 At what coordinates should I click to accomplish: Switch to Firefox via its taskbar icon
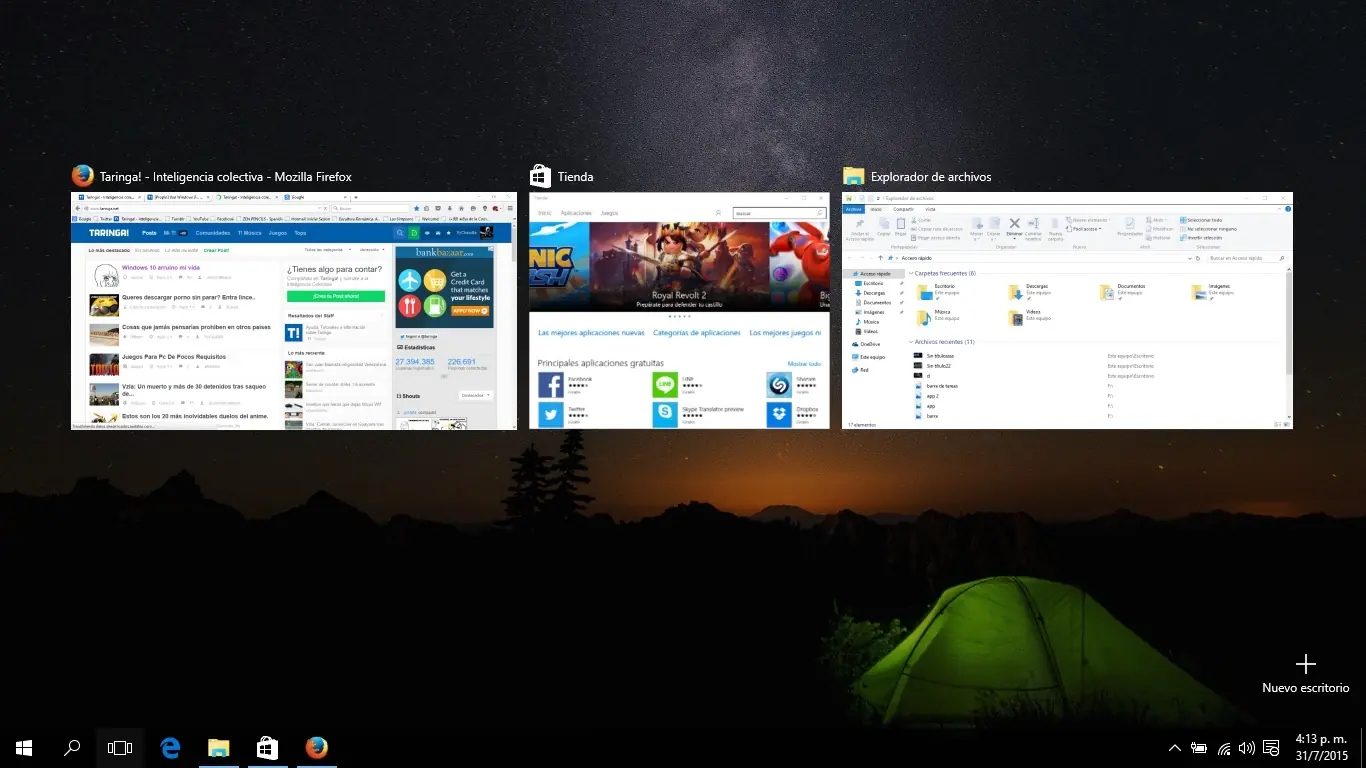click(316, 747)
